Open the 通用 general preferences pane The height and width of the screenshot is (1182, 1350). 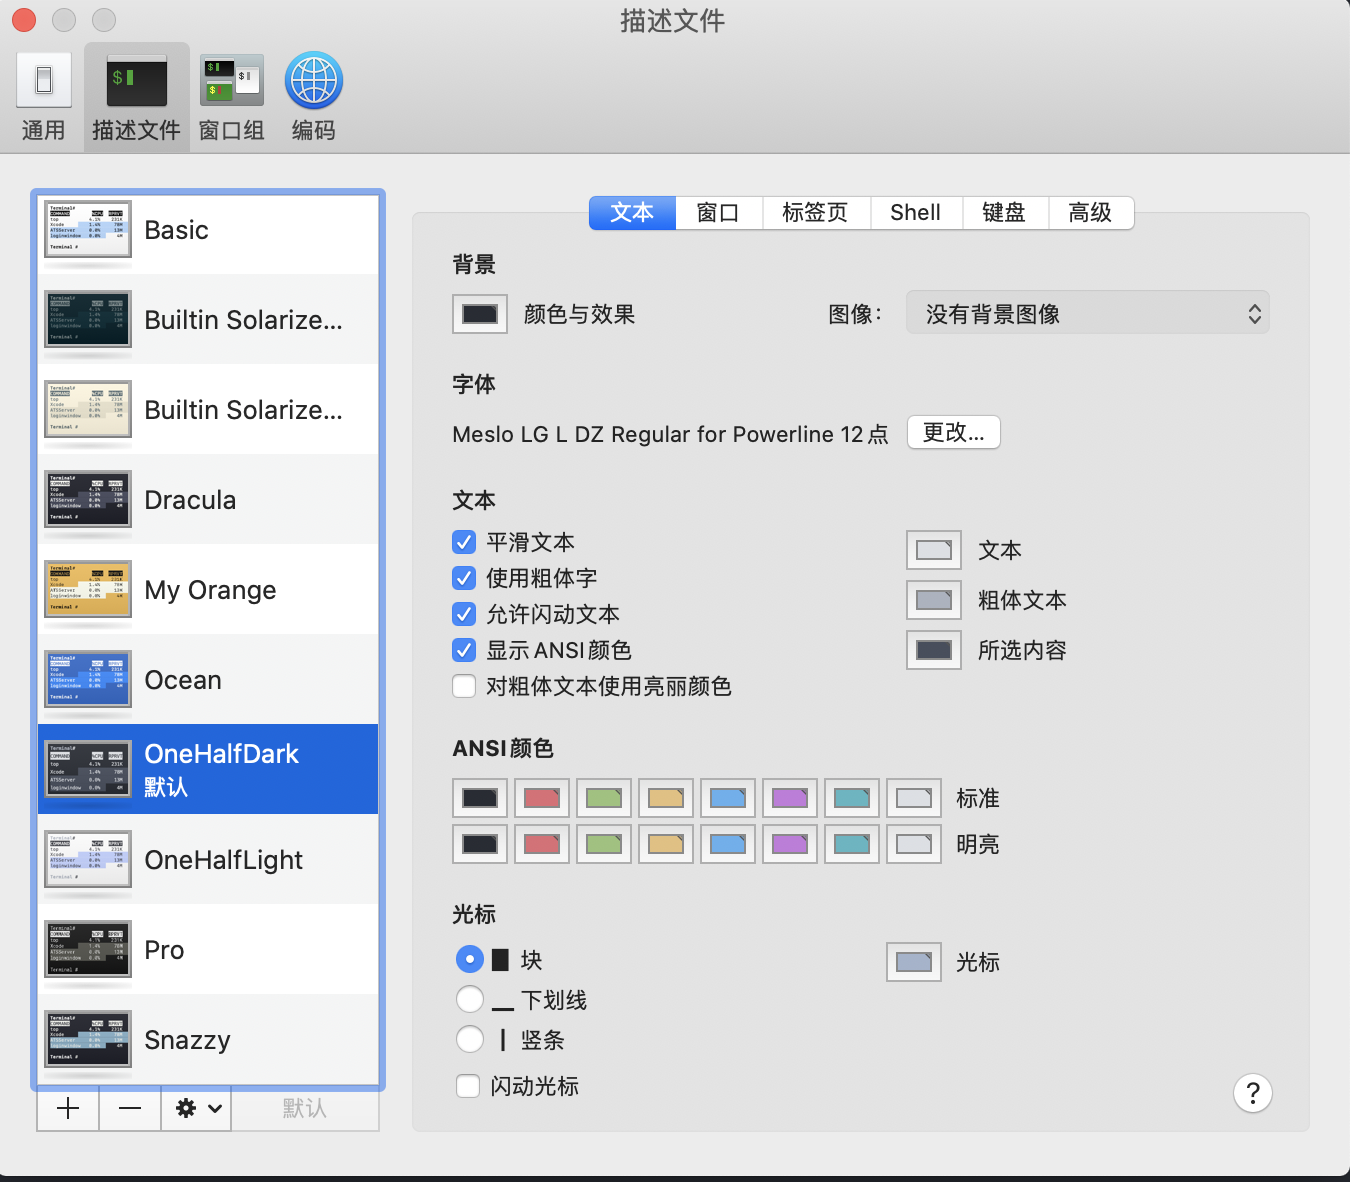(44, 97)
